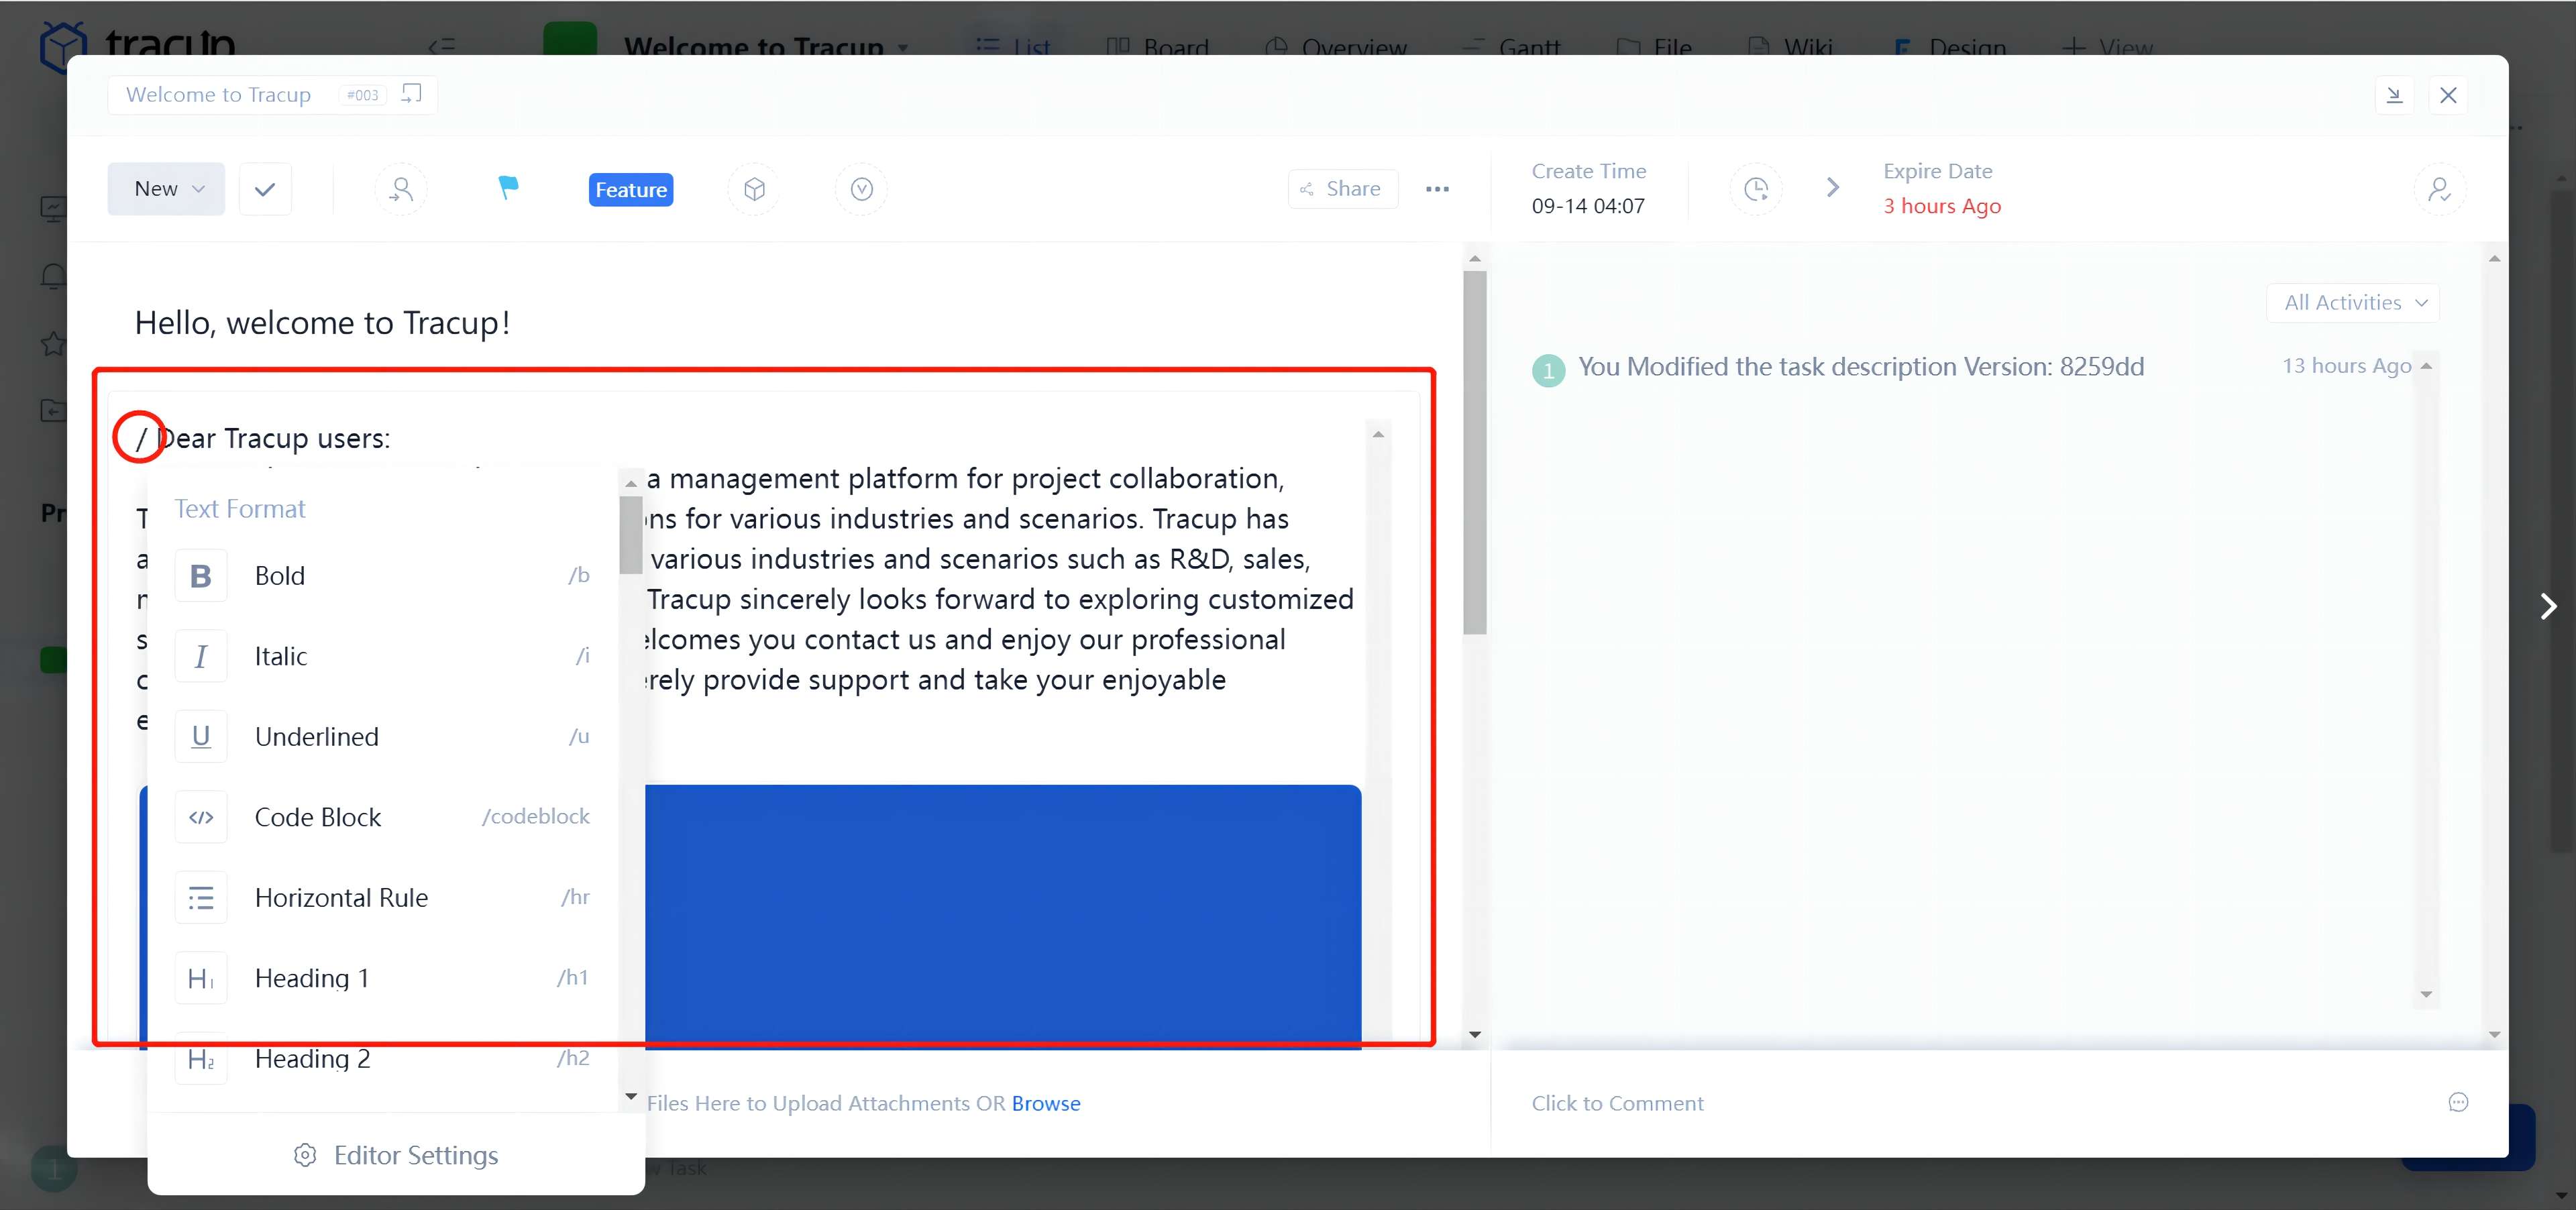Click the assignee person icon in the toolbar

[x=401, y=188]
